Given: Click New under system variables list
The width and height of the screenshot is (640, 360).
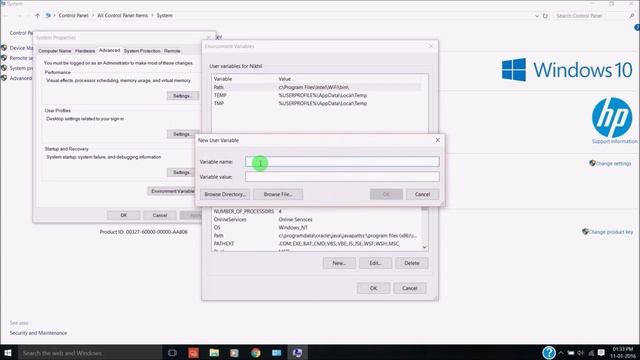Looking at the screenshot, I should pyautogui.click(x=339, y=263).
